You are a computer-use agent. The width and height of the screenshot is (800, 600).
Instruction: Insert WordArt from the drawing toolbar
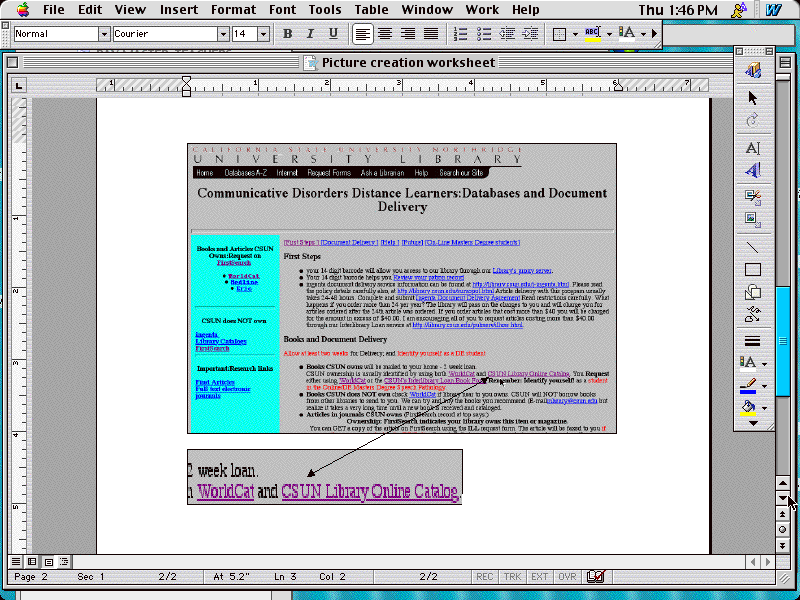(x=753, y=170)
